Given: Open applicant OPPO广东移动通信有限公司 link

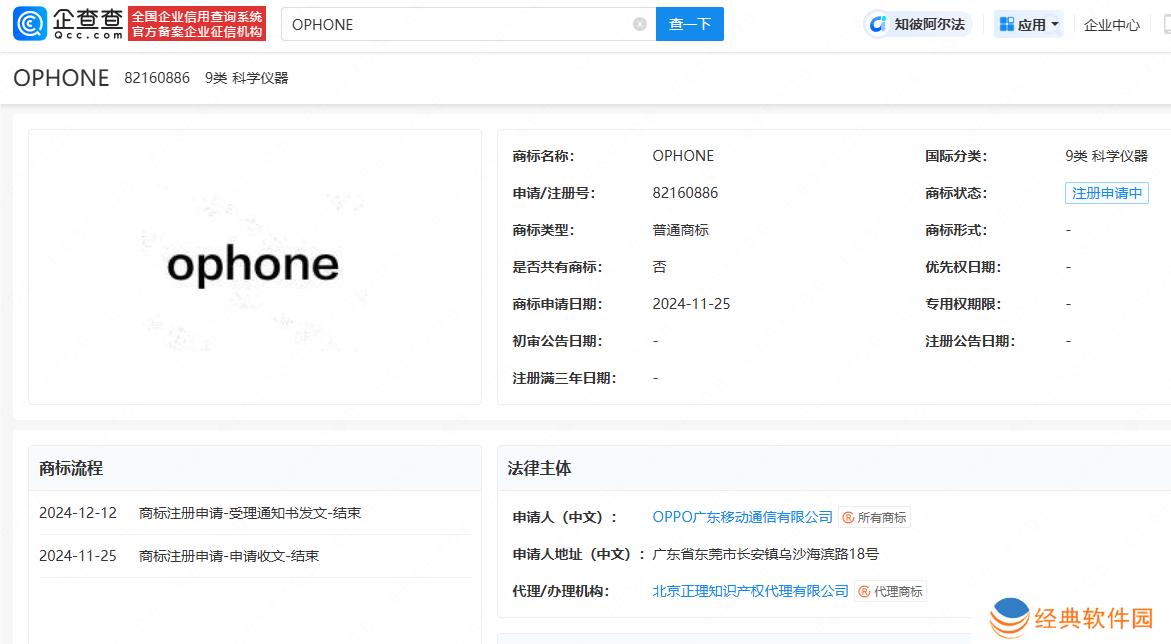Looking at the screenshot, I should [742, 517].
